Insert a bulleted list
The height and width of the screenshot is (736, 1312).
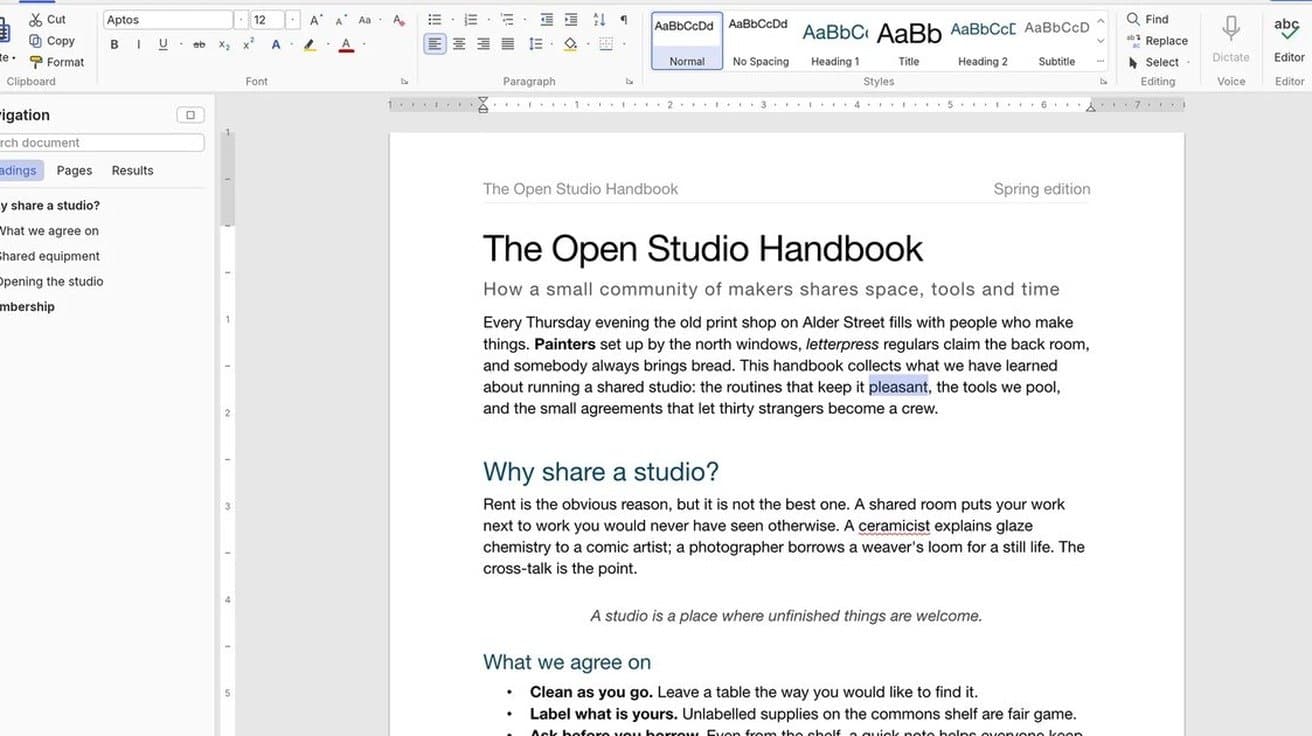click(x=434, y=20)
